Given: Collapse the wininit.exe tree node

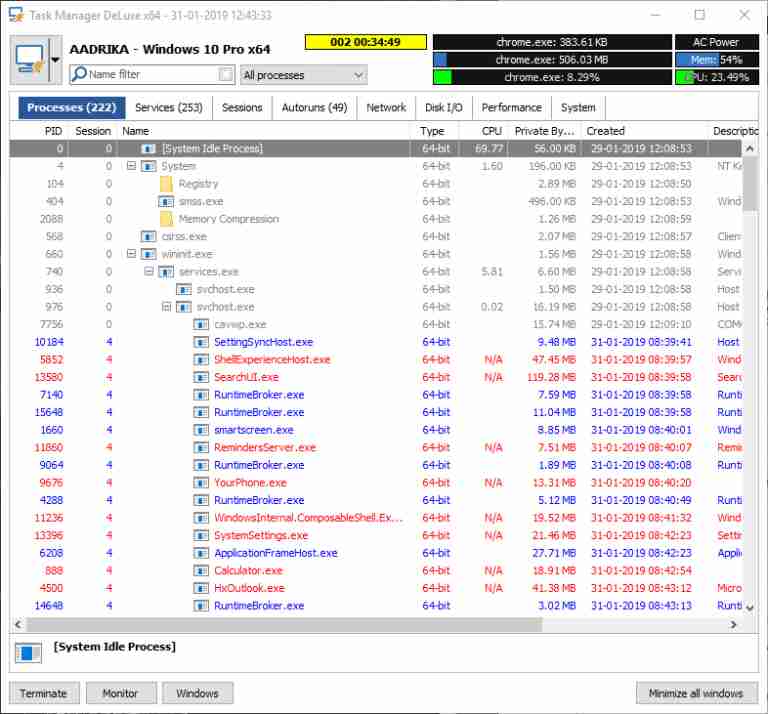Looking at the screenshot, I should coord(131,254).
